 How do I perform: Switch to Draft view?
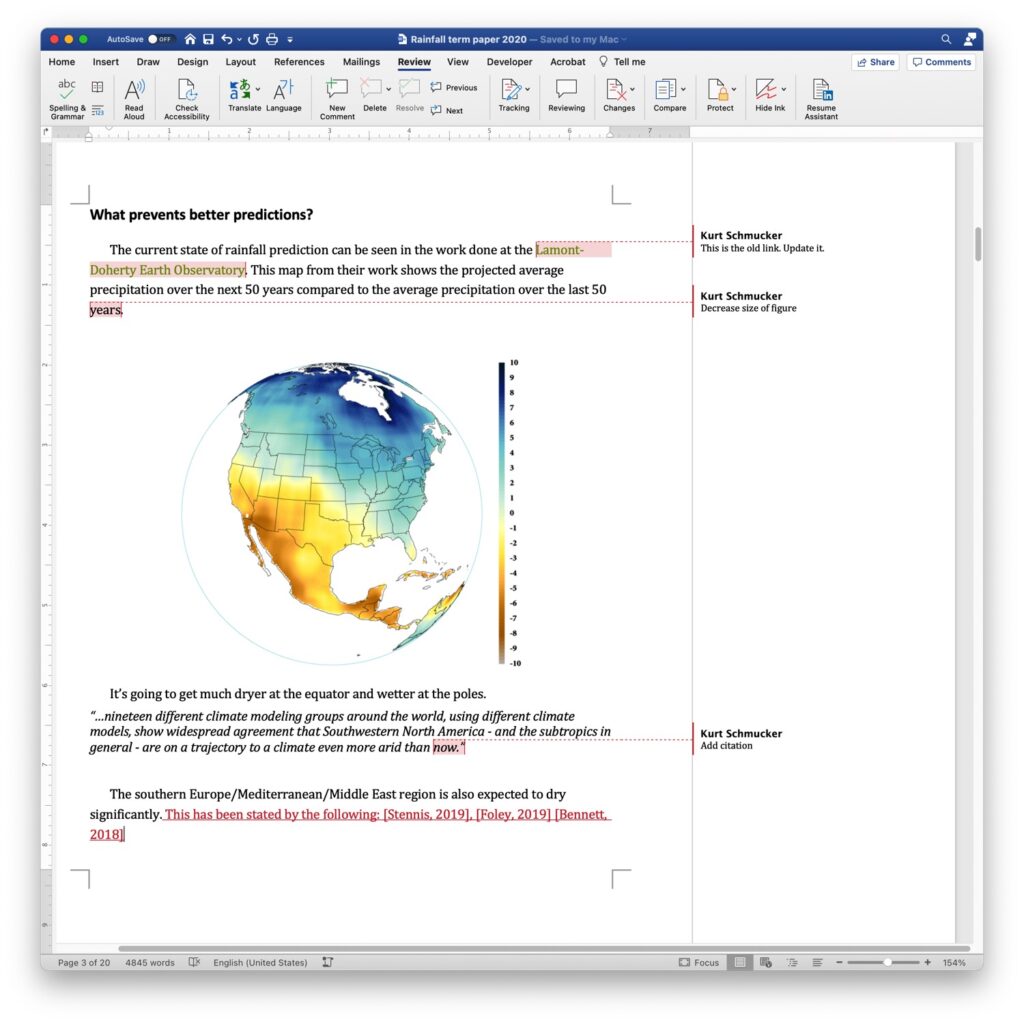click(x=817, y=962)
